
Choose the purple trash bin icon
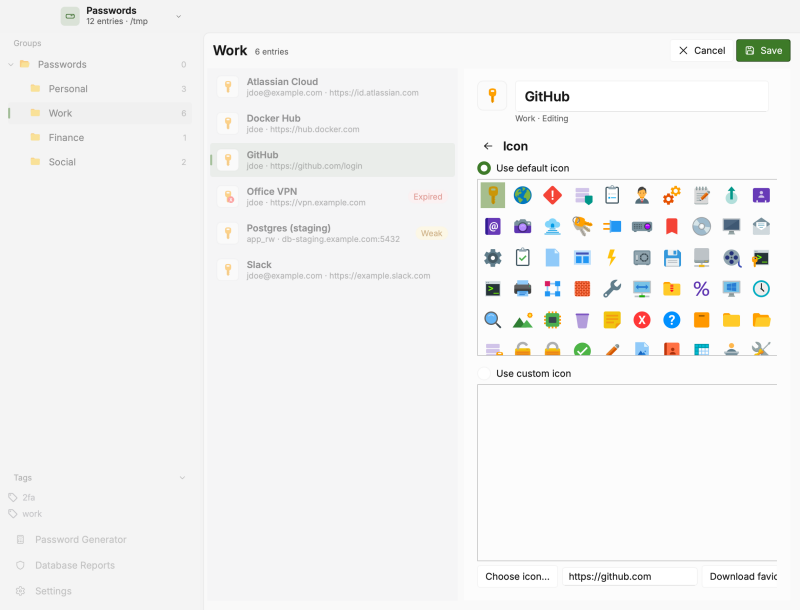tap(582, 320)
